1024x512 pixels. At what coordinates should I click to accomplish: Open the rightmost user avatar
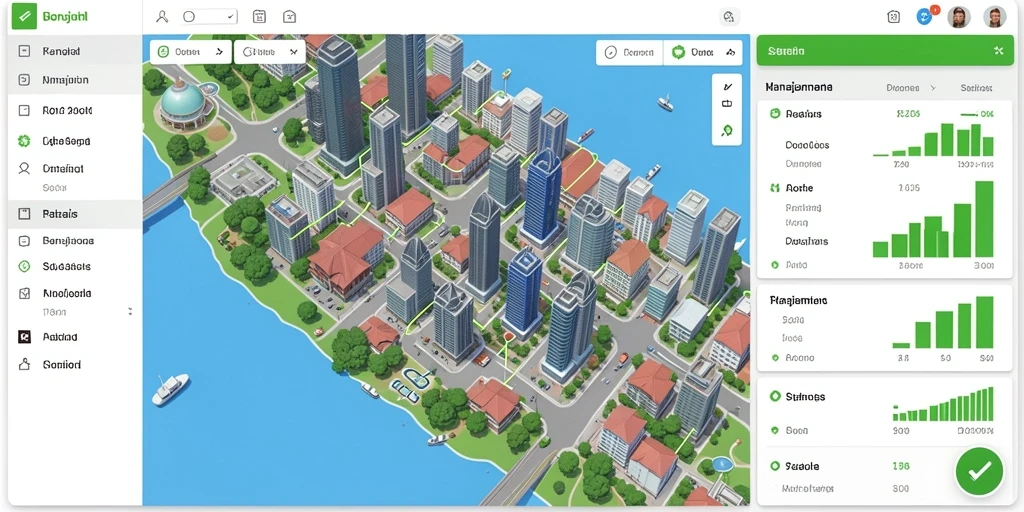[x=995, y=16]
